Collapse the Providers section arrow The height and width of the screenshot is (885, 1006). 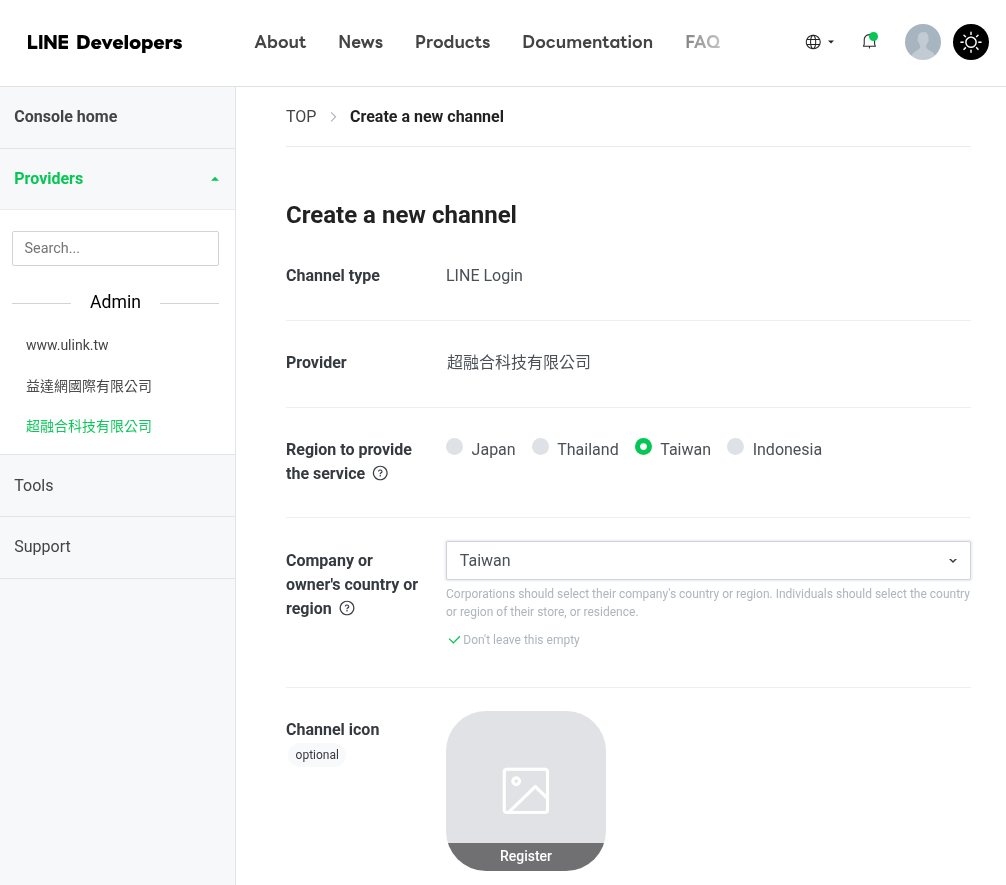(215, 179)
